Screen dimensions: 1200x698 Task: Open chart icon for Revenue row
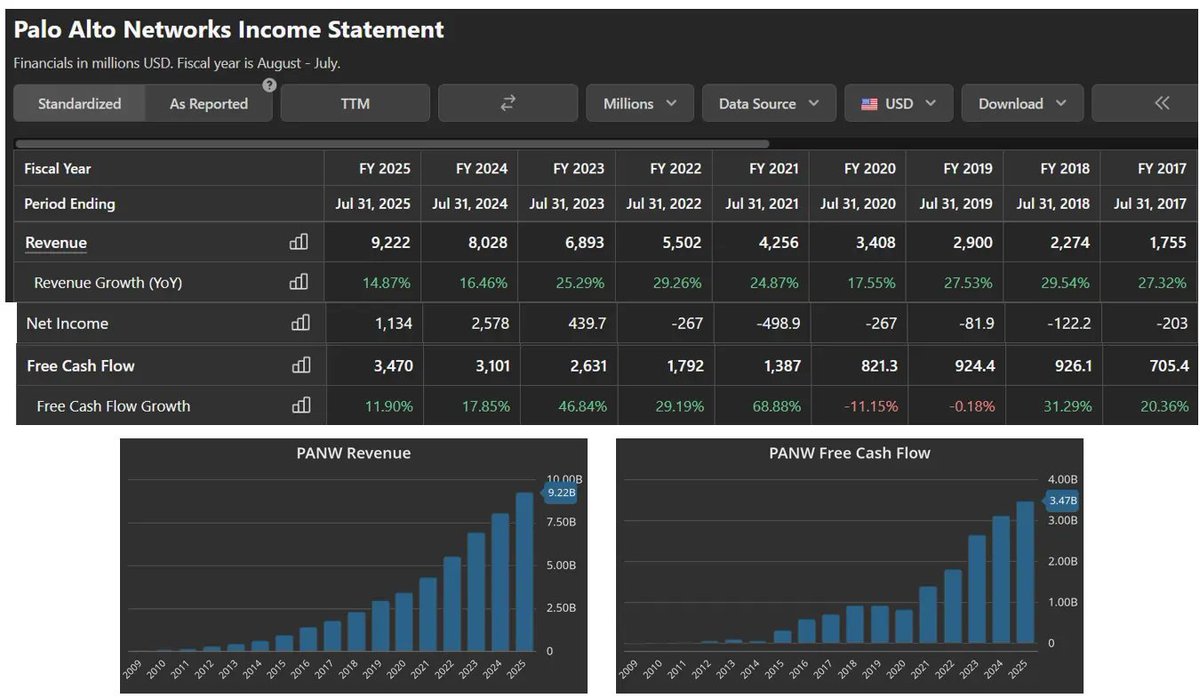click(x=298, y=242)
